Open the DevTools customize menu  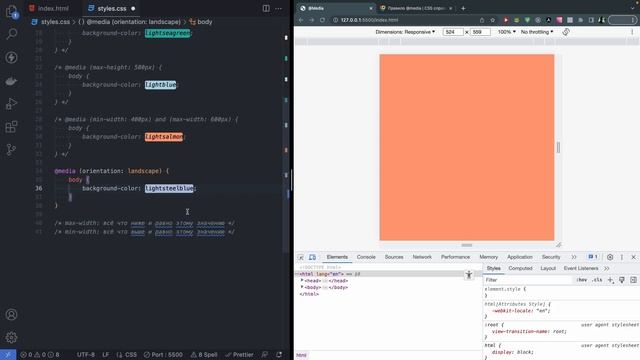point(622,257)
